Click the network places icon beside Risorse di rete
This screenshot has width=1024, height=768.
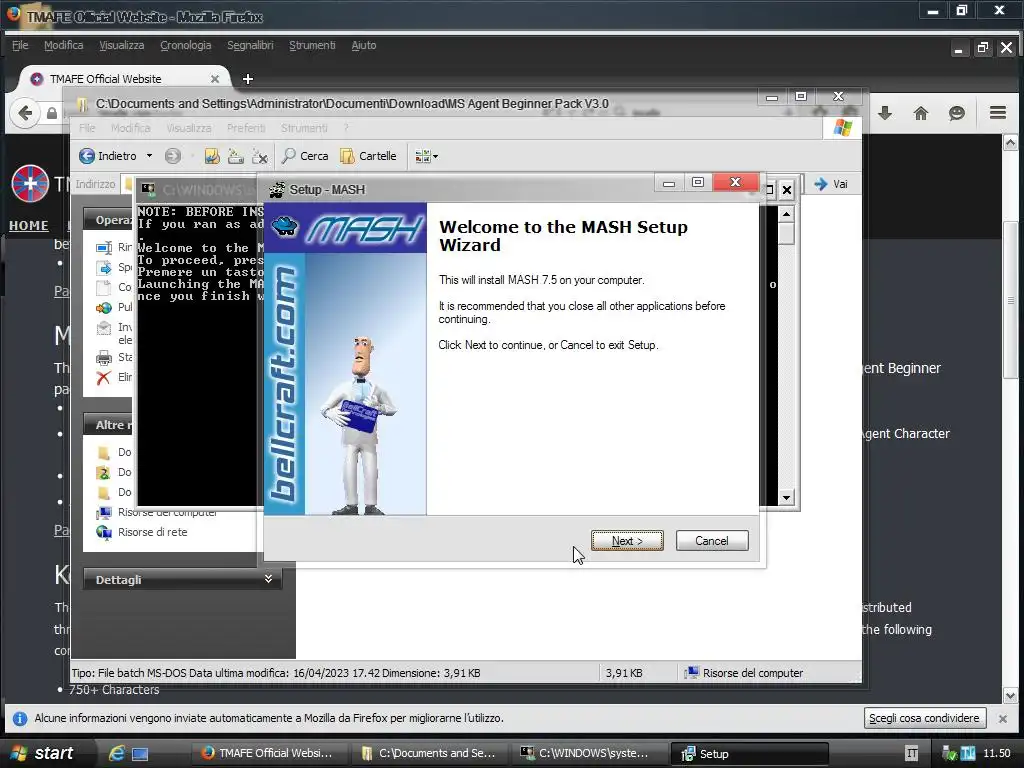(x=104, y=532)
